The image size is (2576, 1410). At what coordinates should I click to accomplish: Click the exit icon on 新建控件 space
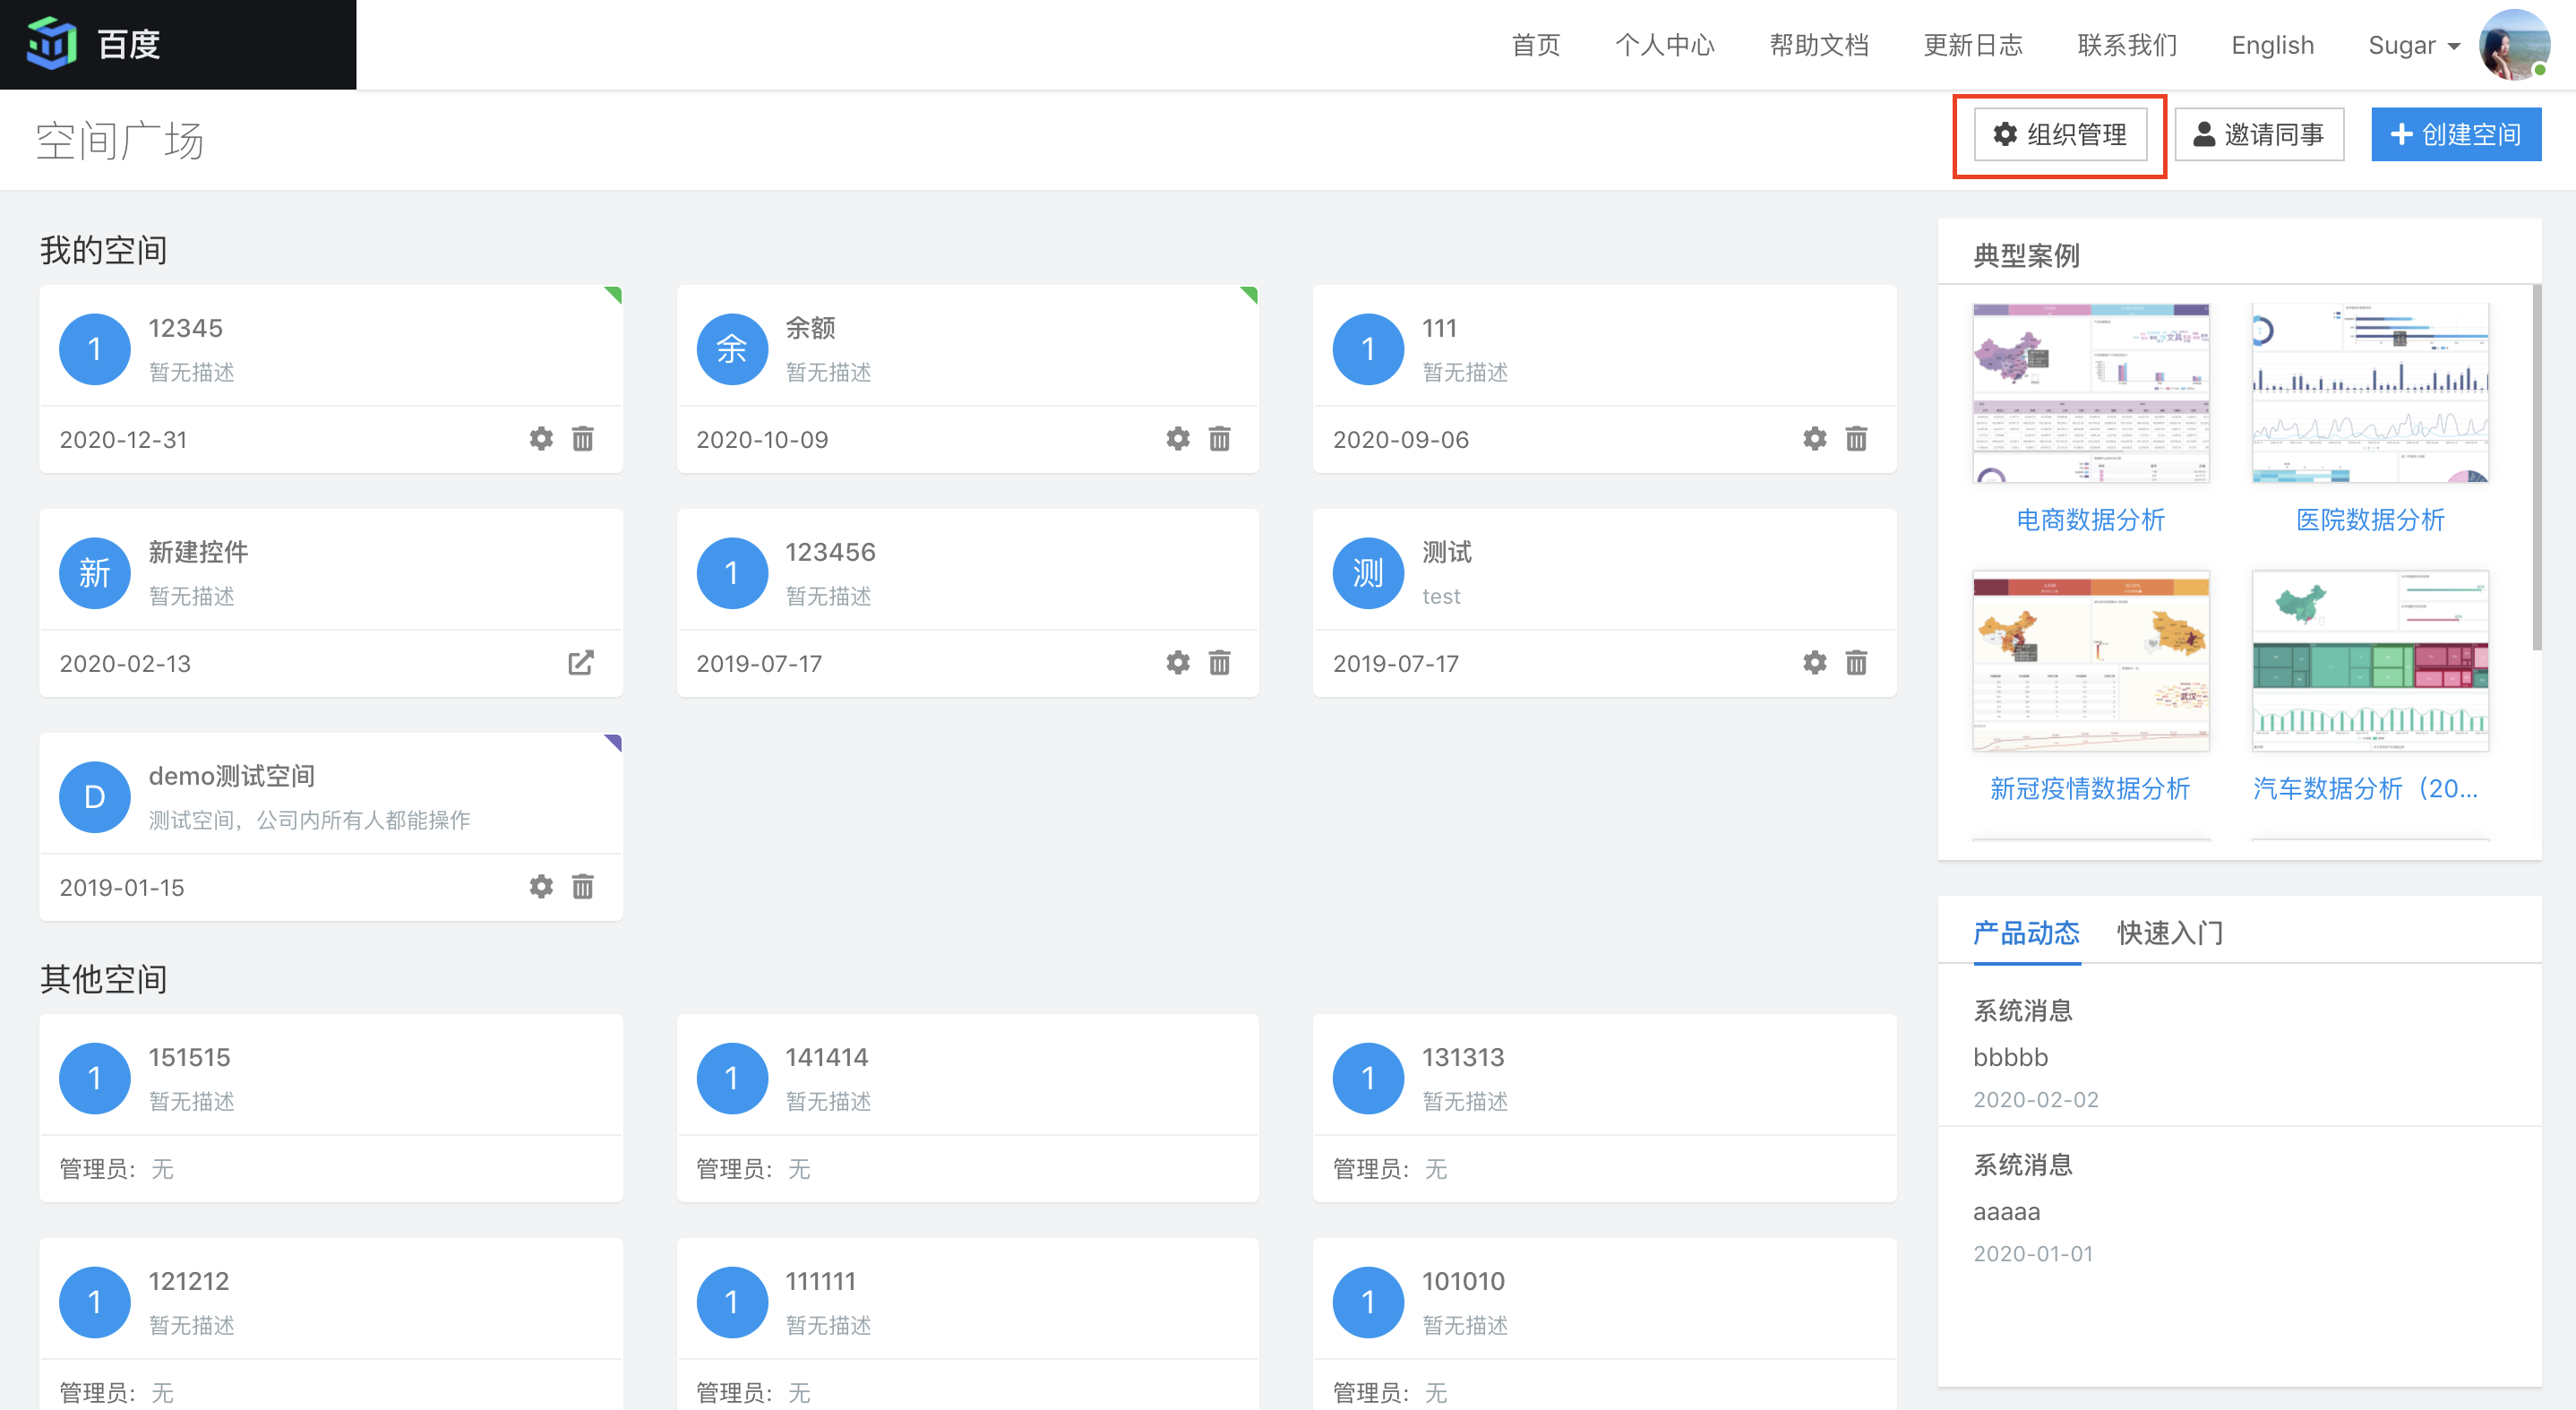pos(581,663)
